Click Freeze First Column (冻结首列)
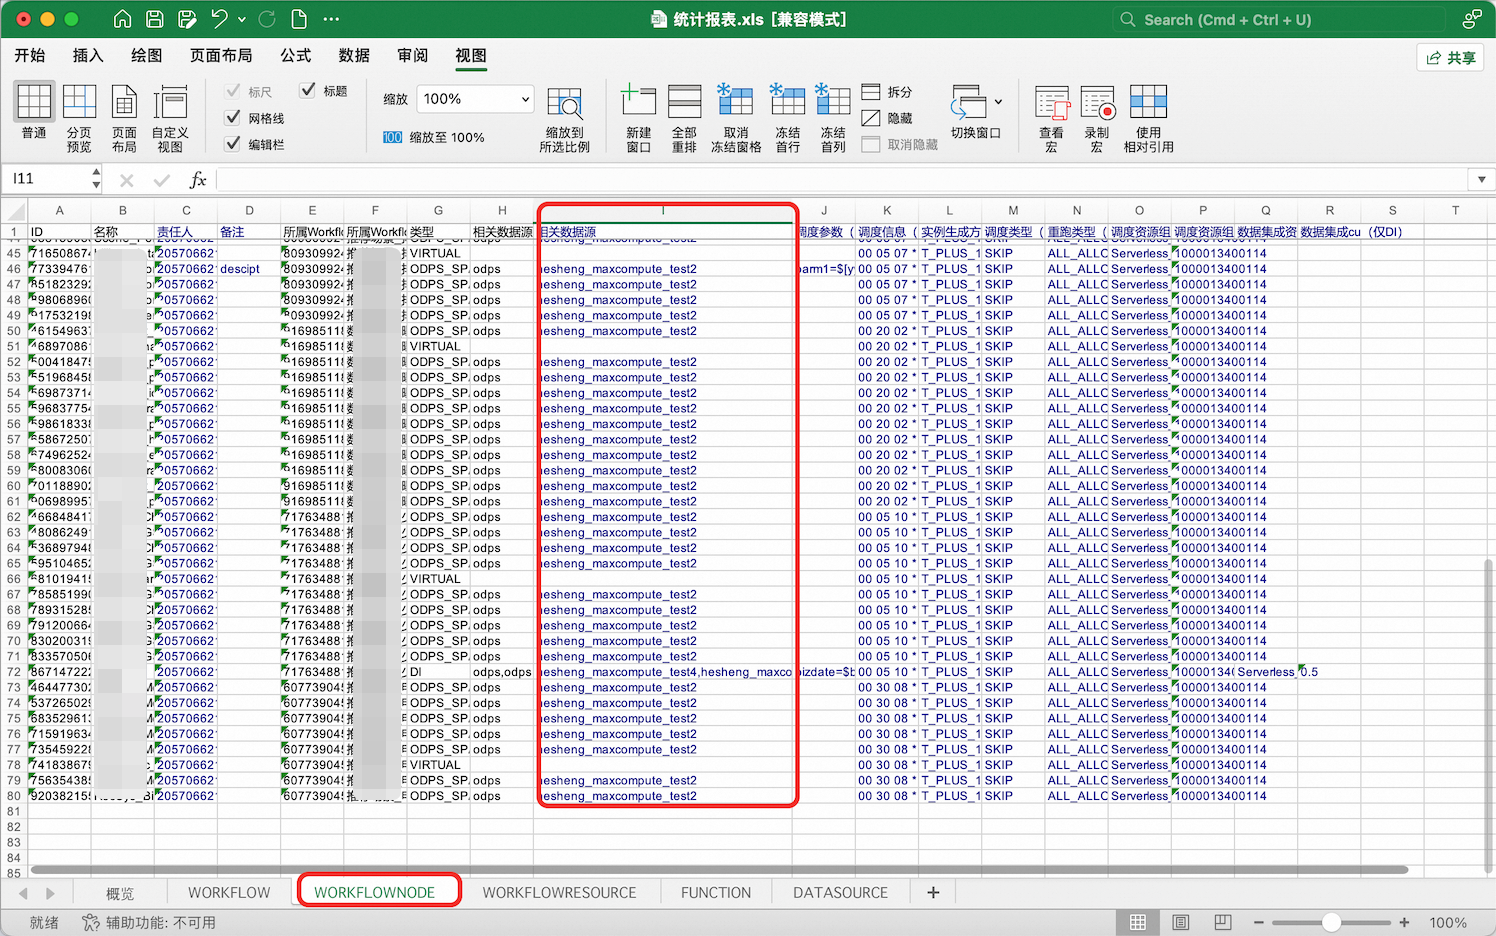Viewport: 1496px width, 936px height. point(833,118)
